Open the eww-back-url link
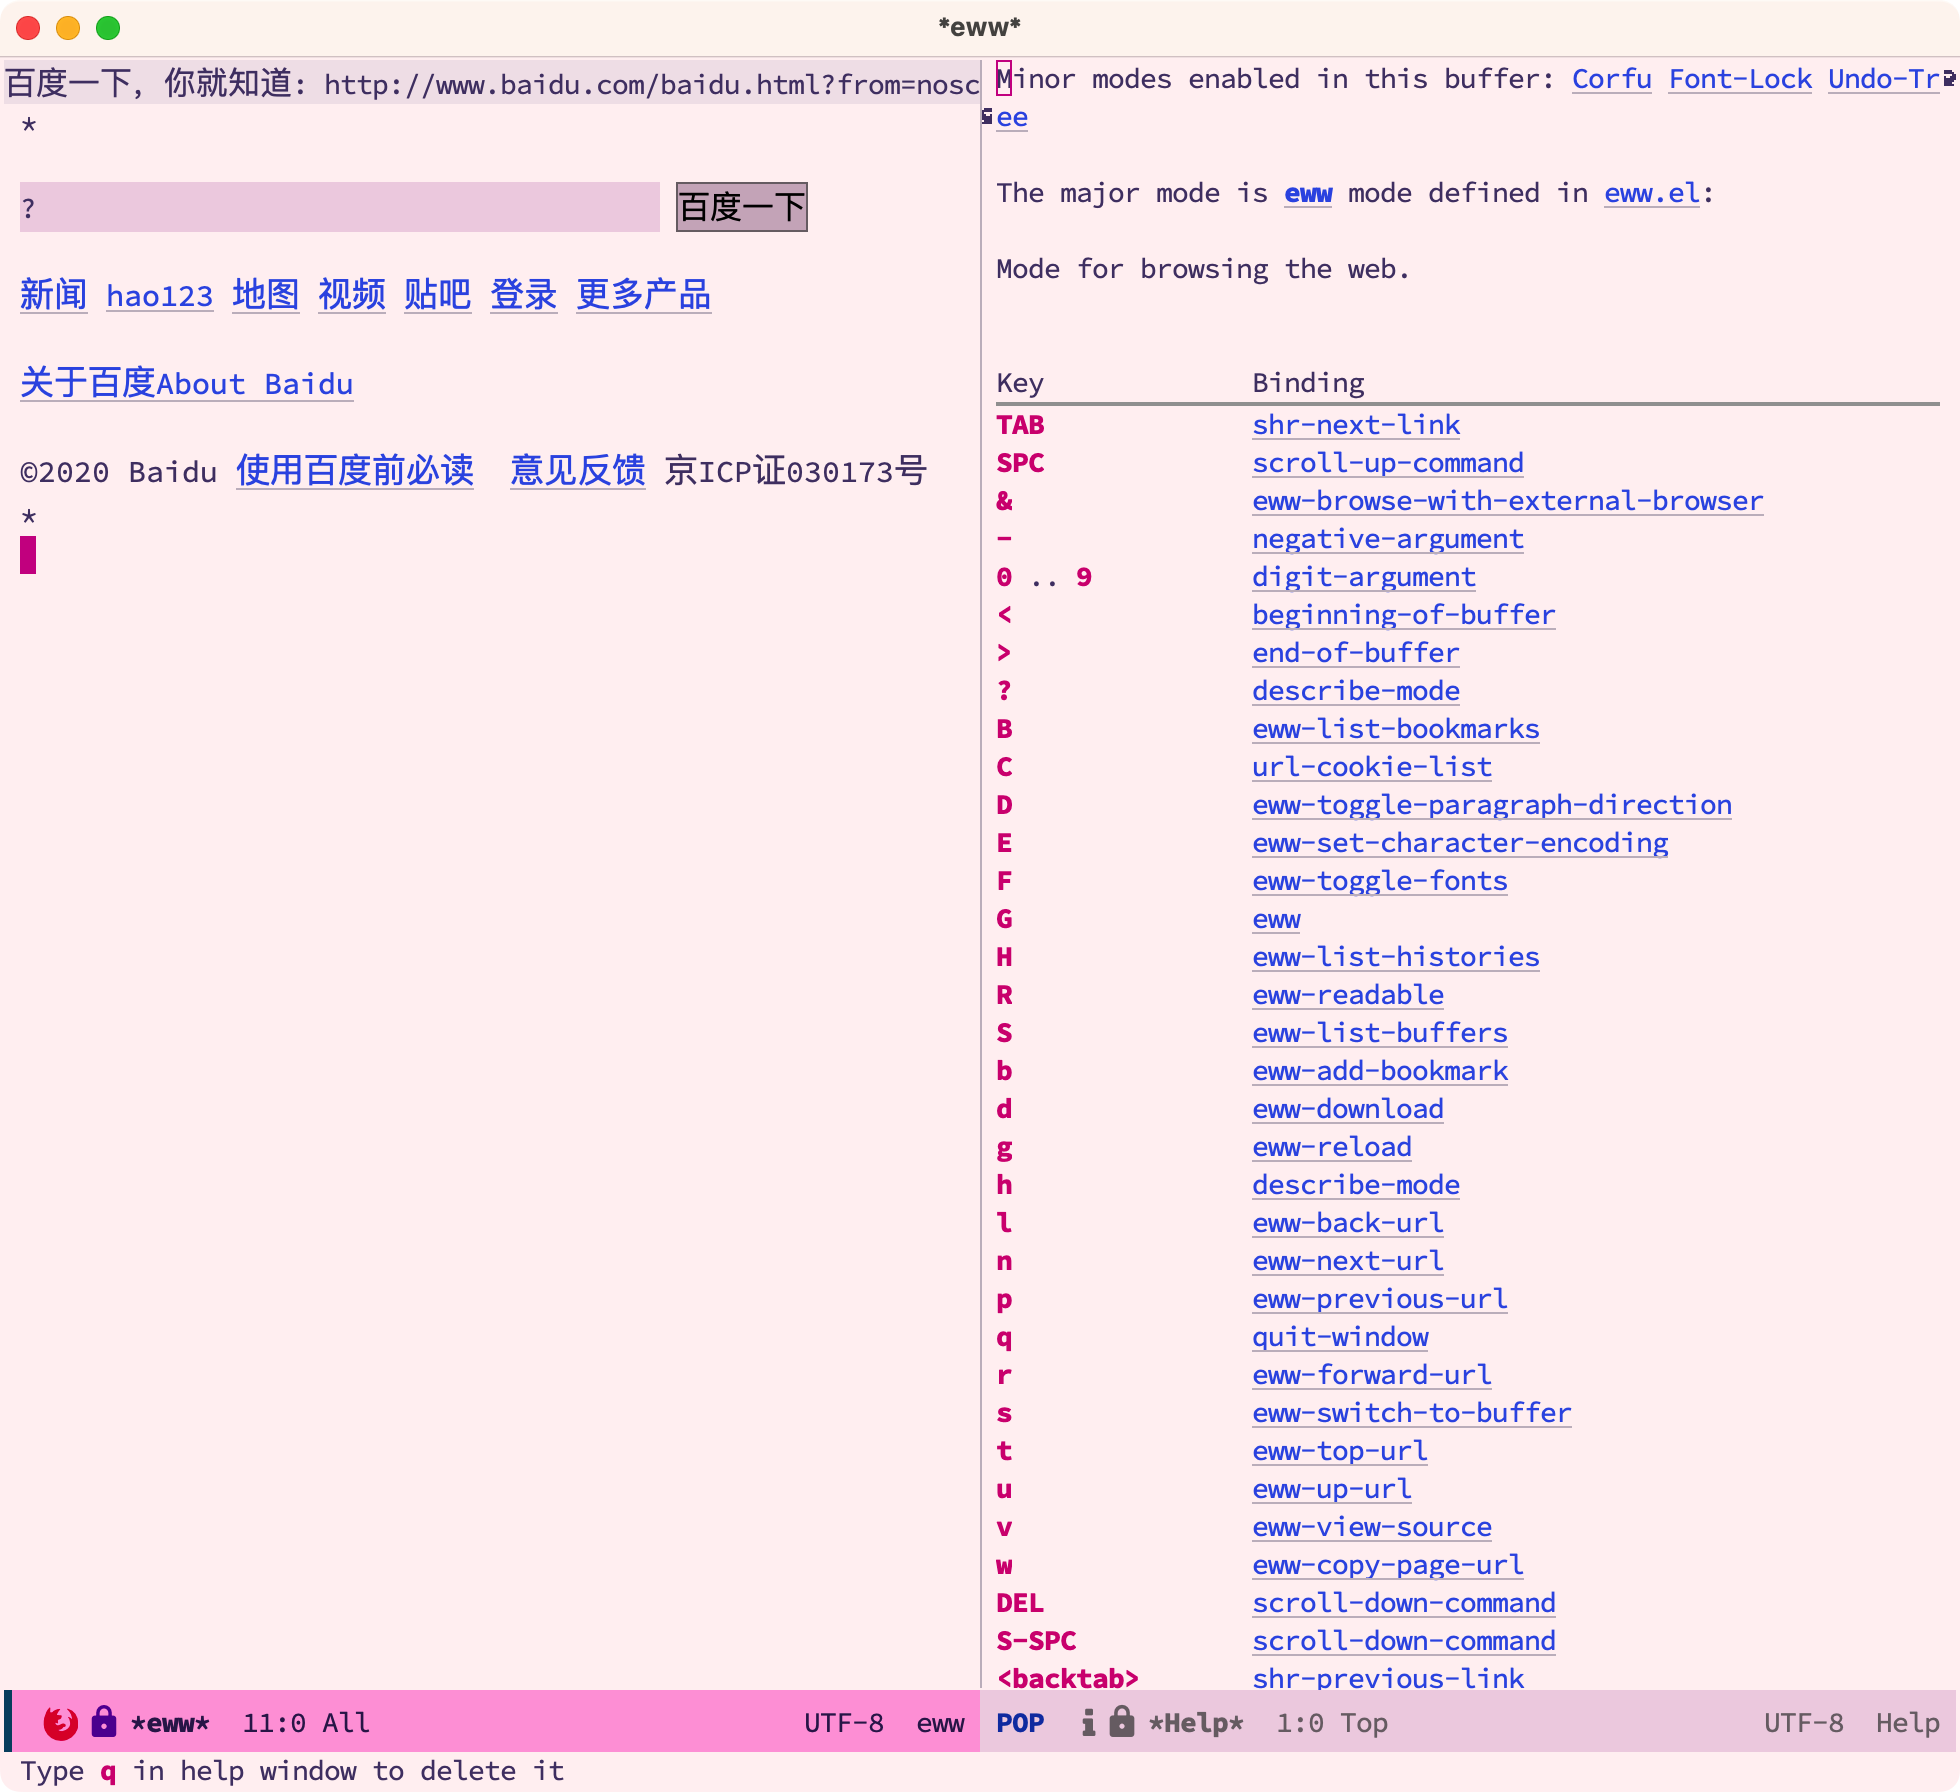The height and width of the screenshot is (1792, 1960). click(x=1349, y=1223)
